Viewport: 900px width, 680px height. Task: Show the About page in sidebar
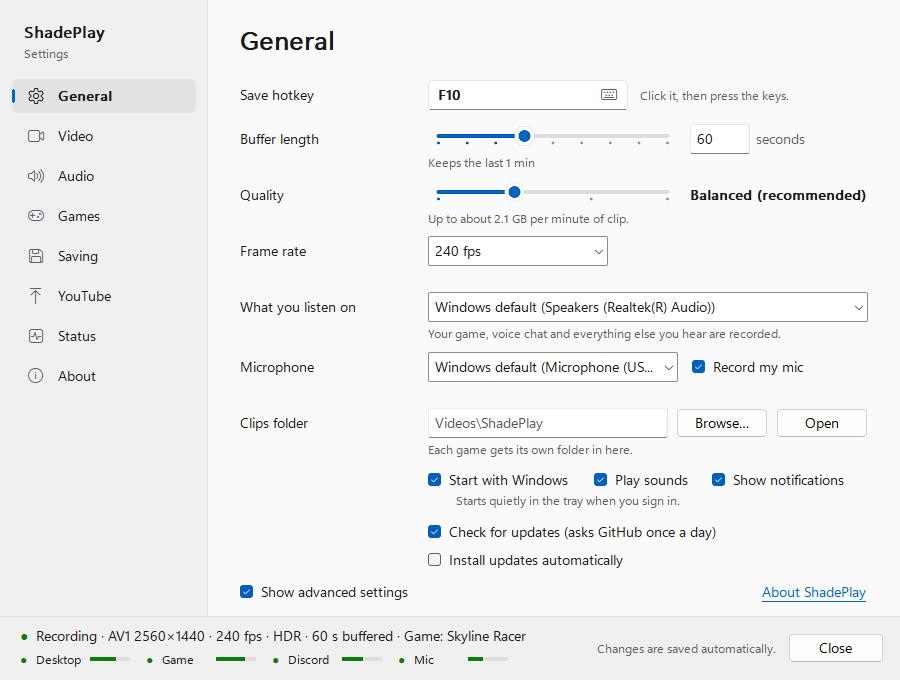click(104, 376)
